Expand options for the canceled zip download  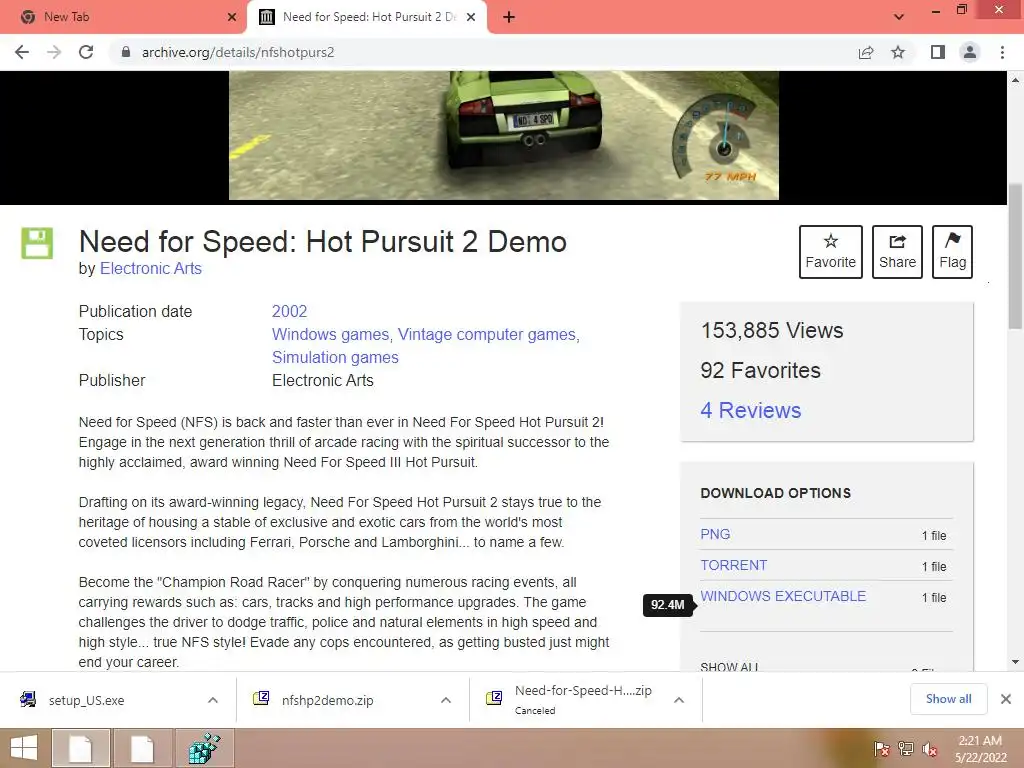[x=679, y=700]
